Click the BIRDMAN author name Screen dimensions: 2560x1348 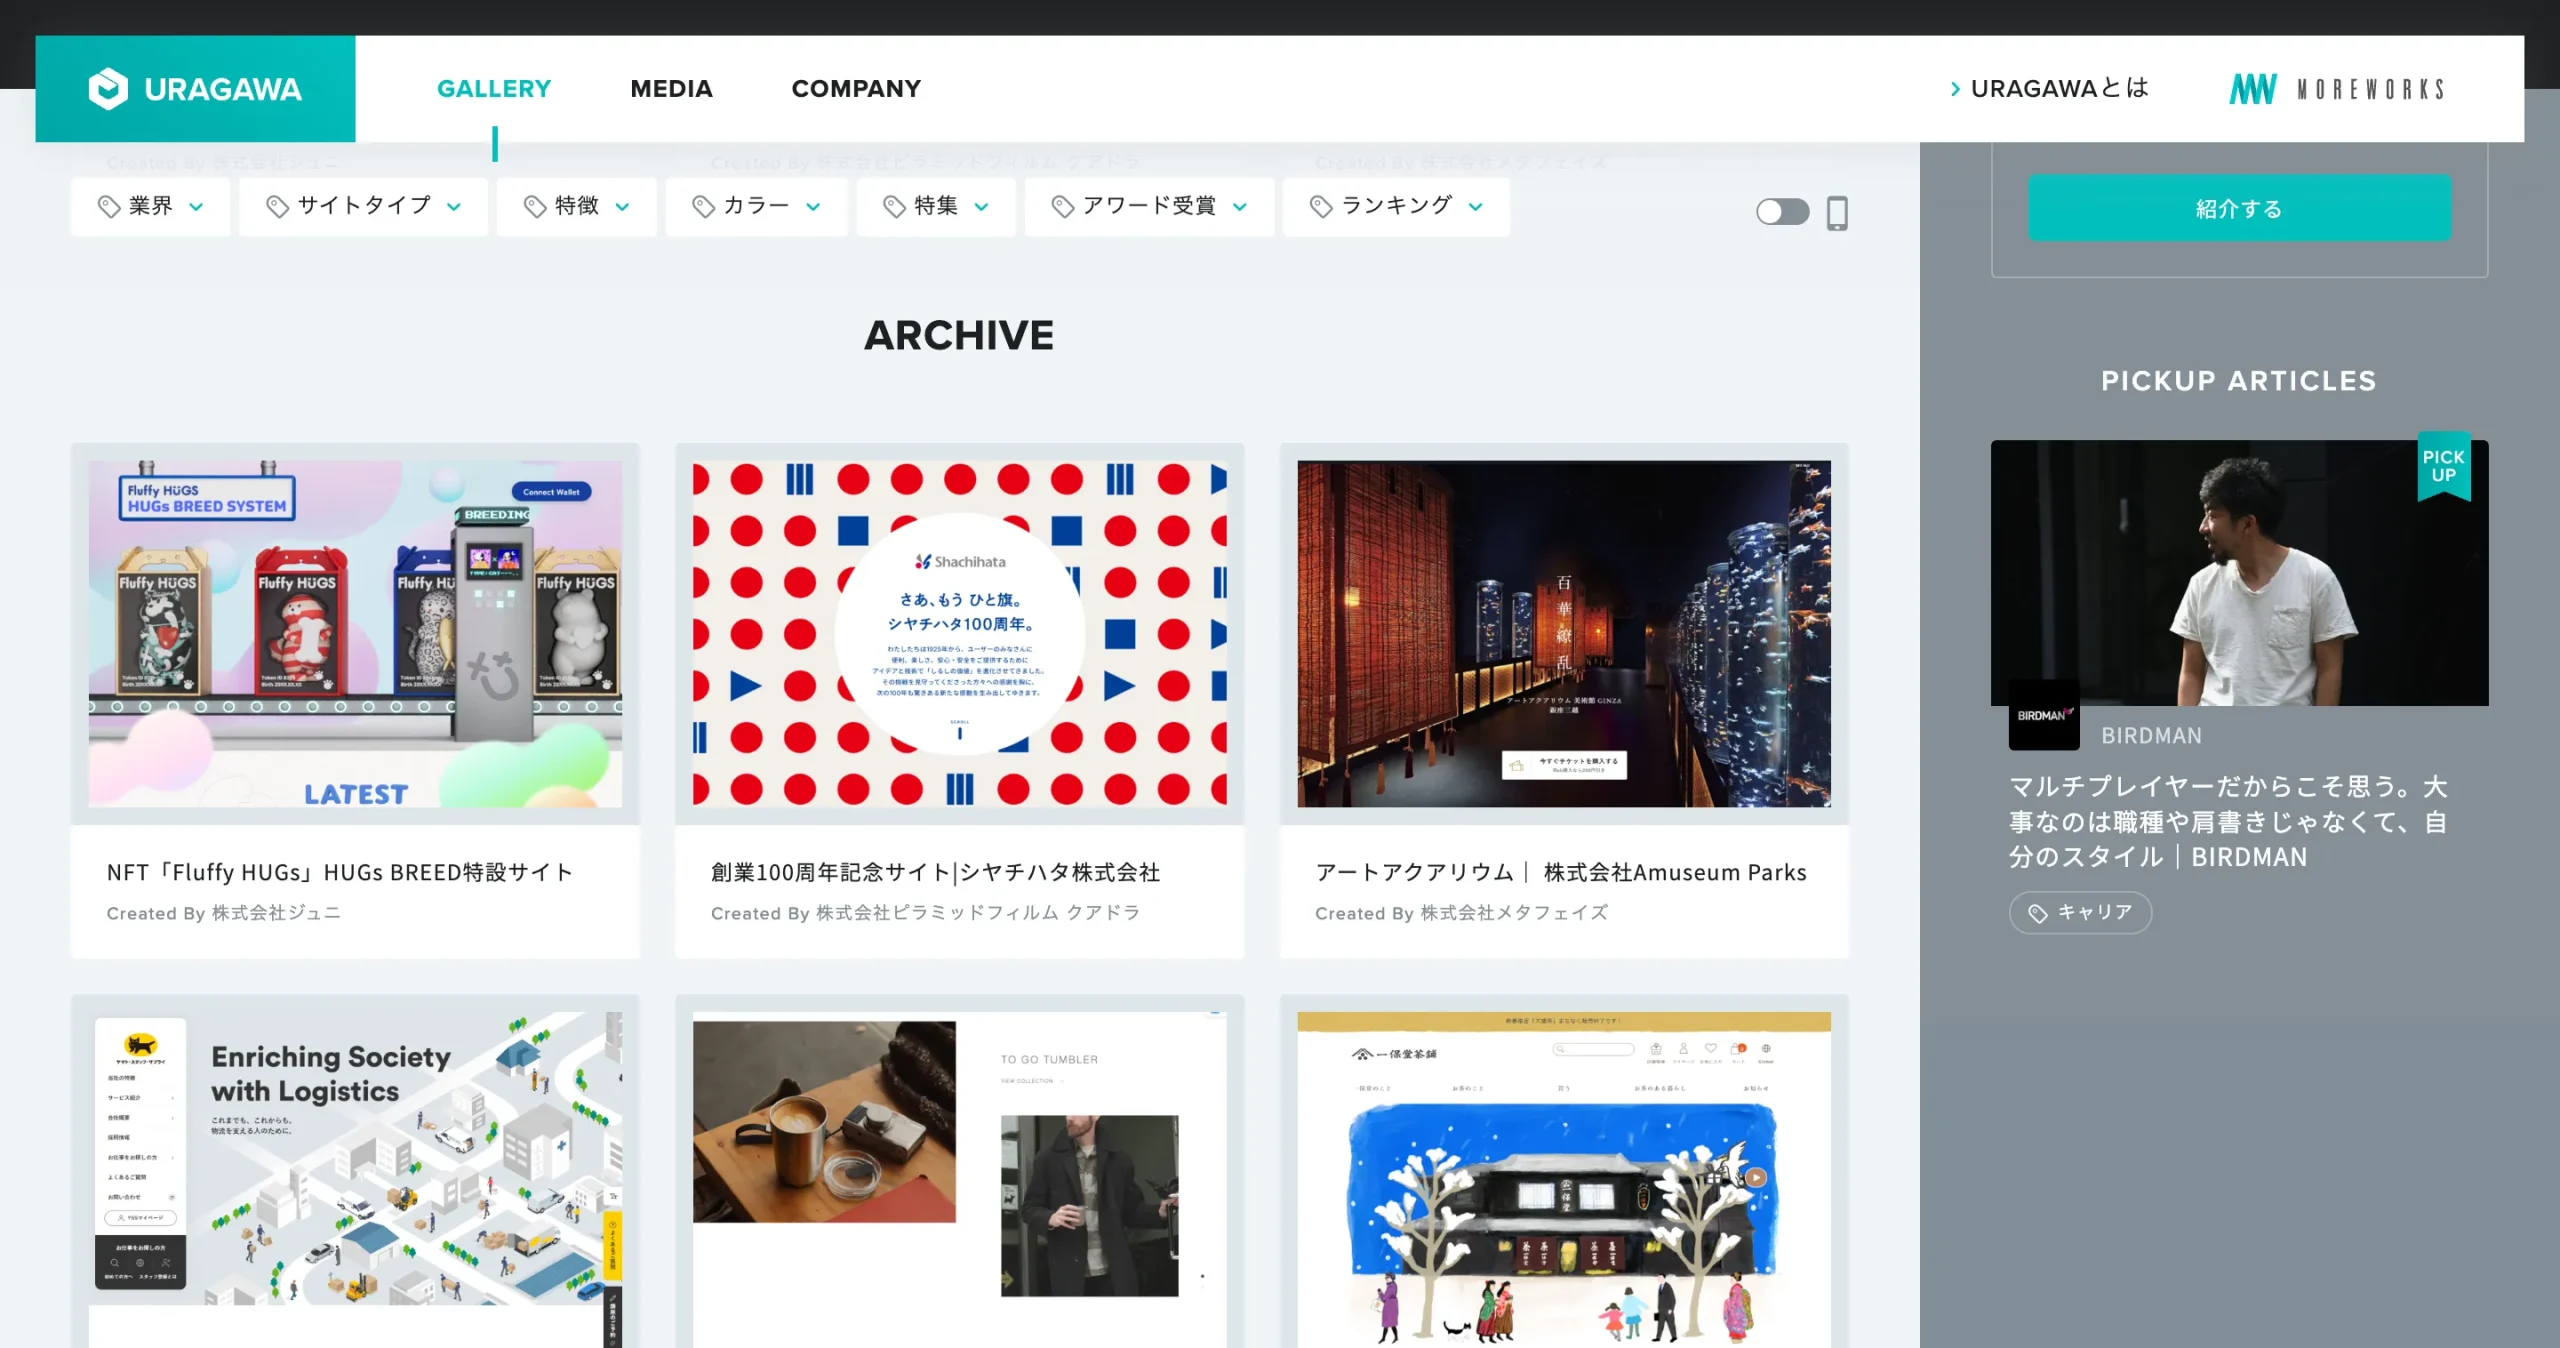coord(2151,736)
